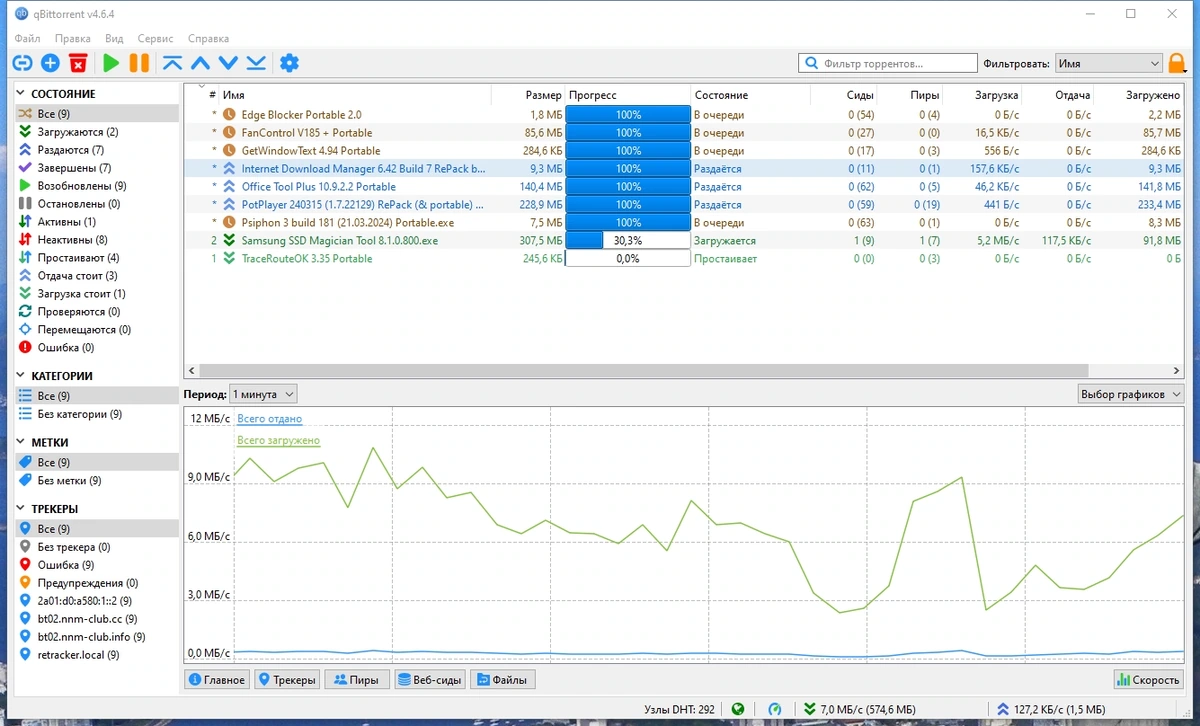Click the torrent filter search field
The height and width of the screenshot is (726, 1200).
888,63
